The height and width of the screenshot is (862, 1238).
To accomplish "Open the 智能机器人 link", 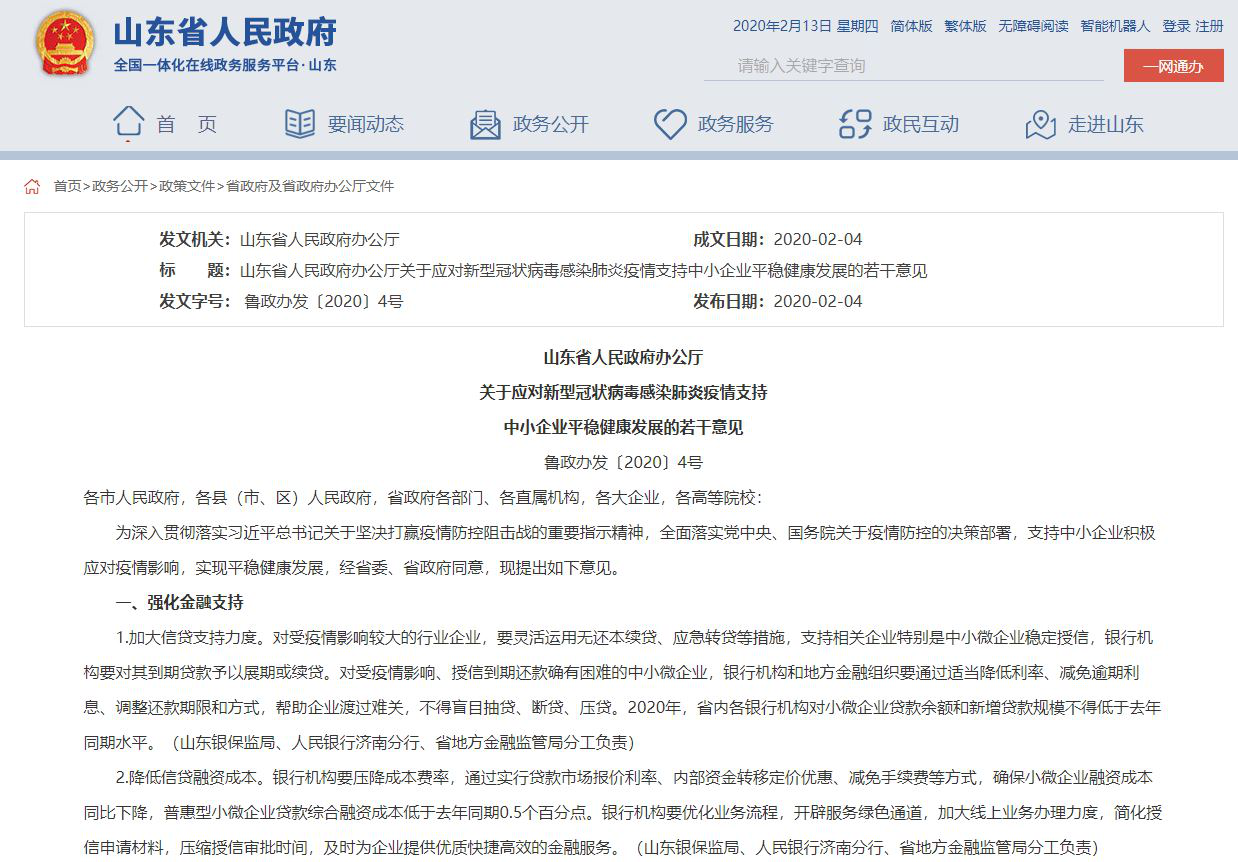I will pos(1115,26).
